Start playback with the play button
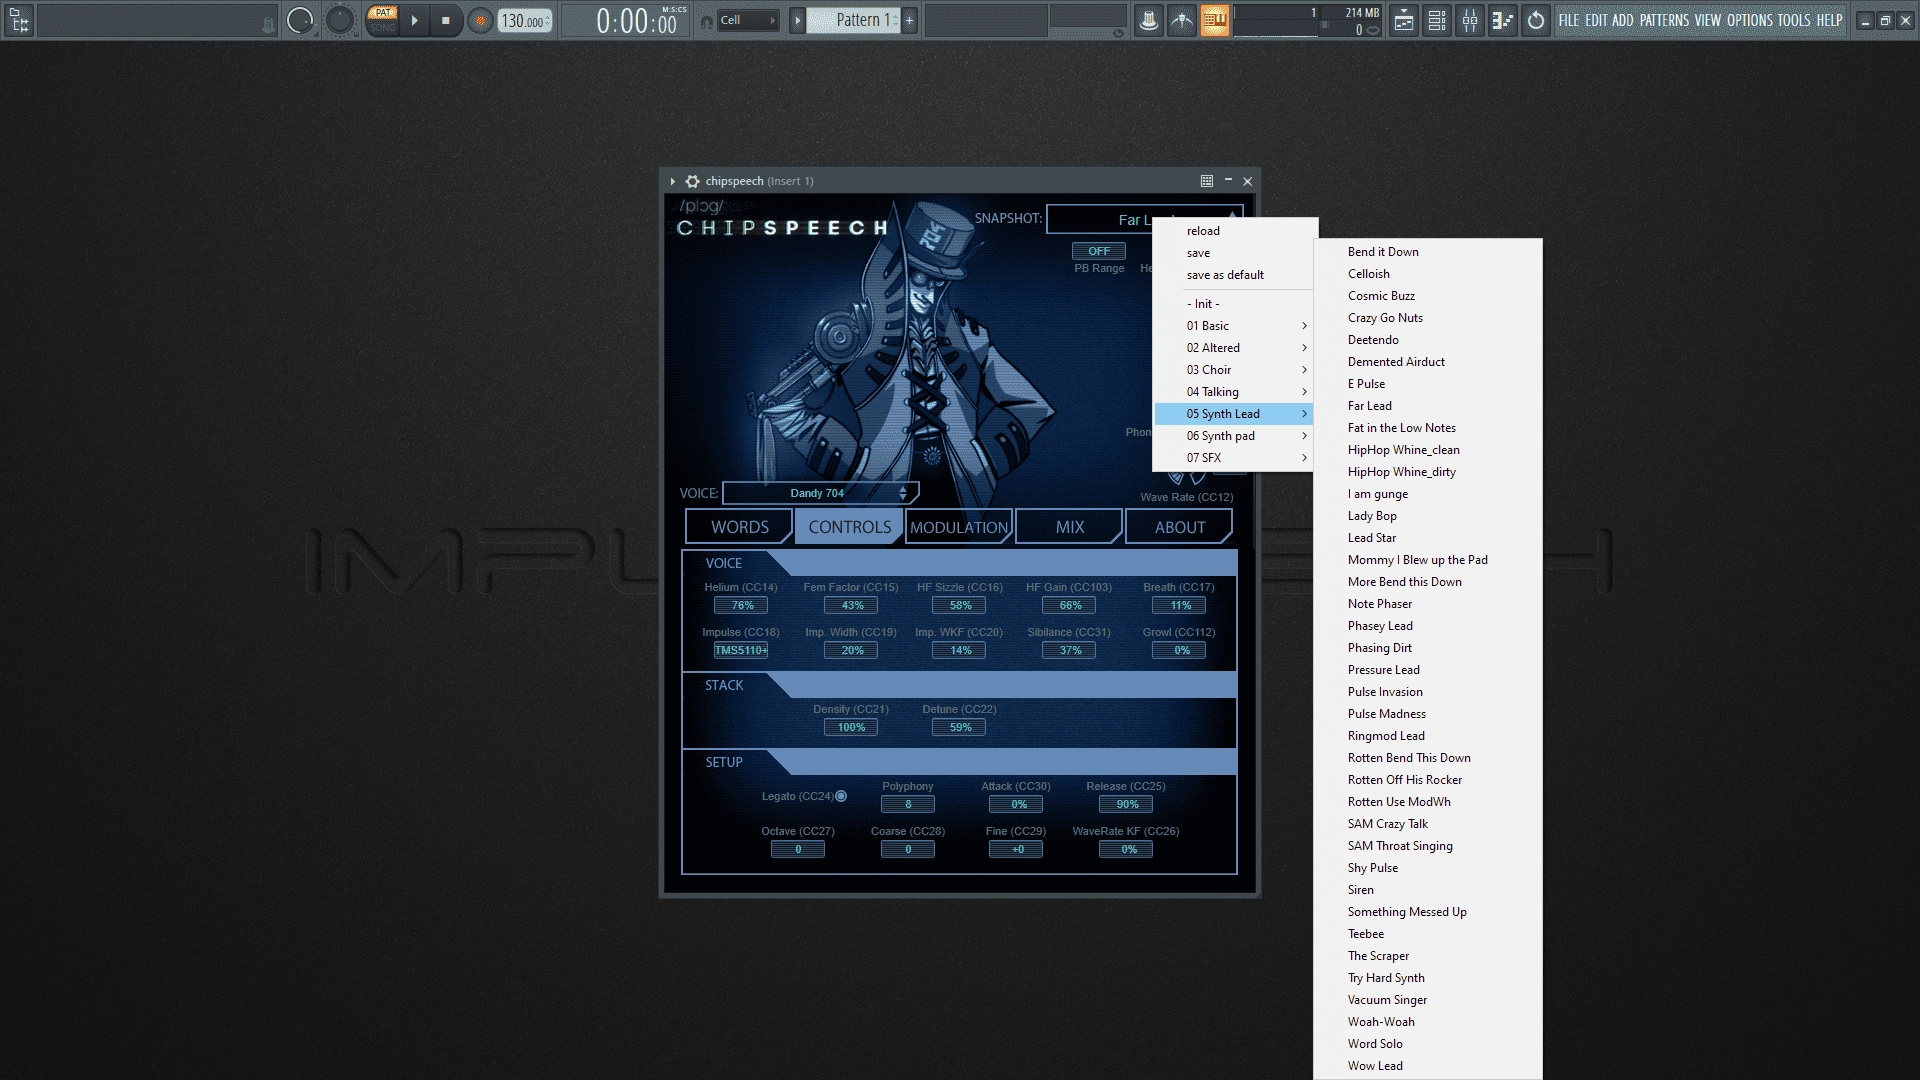Viewport: 1920px width, 1080px height. (x=414, y=20)
